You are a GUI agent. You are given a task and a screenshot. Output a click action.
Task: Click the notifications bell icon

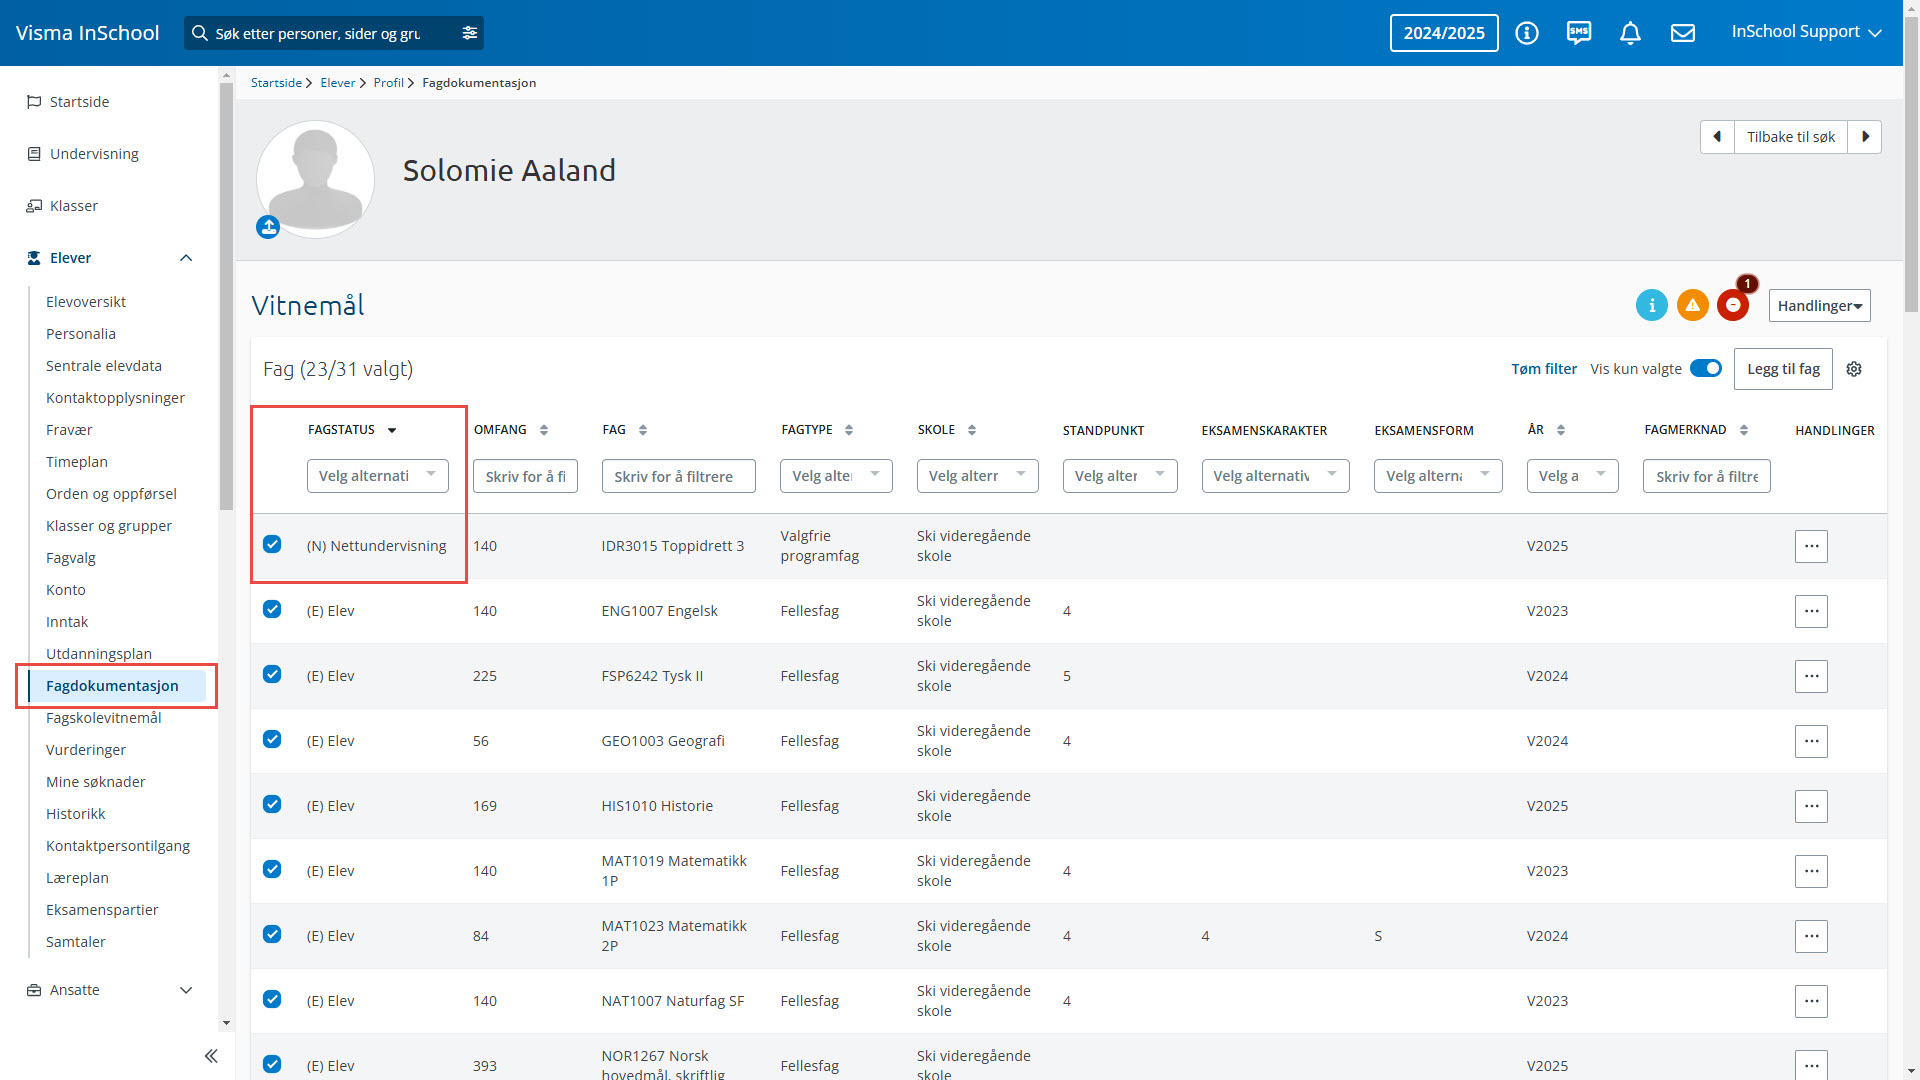point(1630,33)
